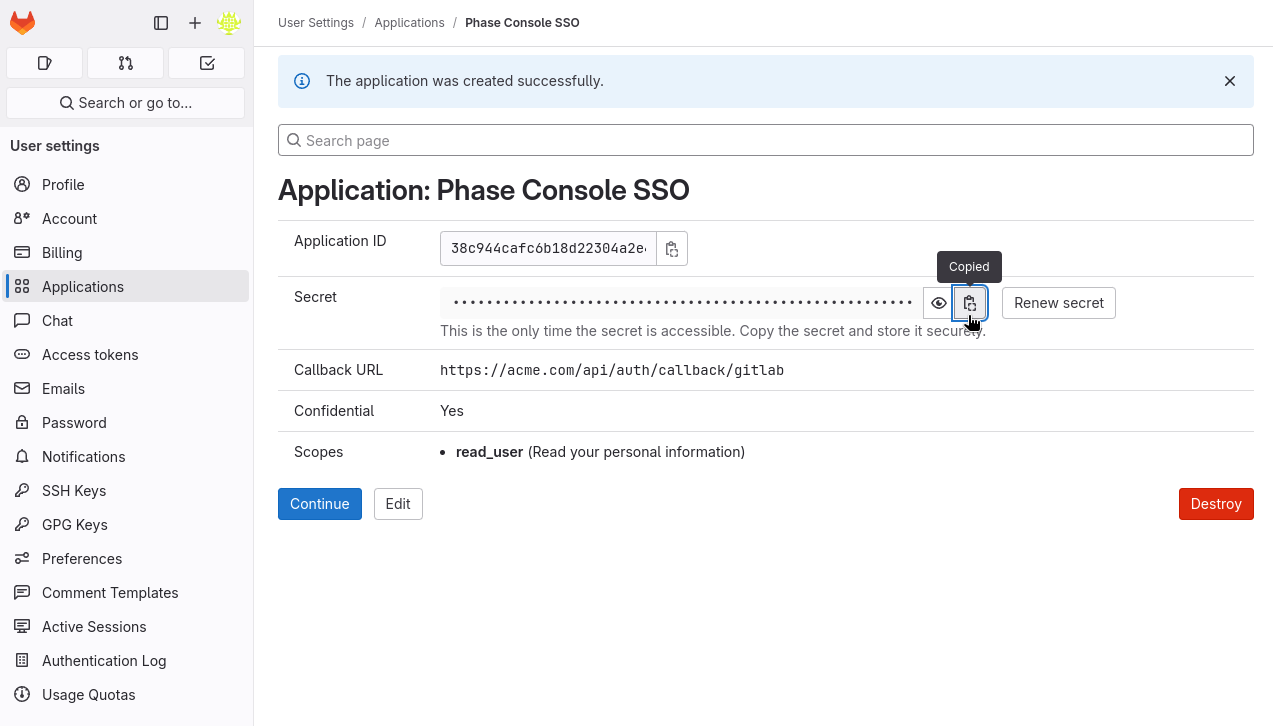The height and width of the screenshot is (726, 1273).
Task: Click the Continue button
Action: point(320,504)
